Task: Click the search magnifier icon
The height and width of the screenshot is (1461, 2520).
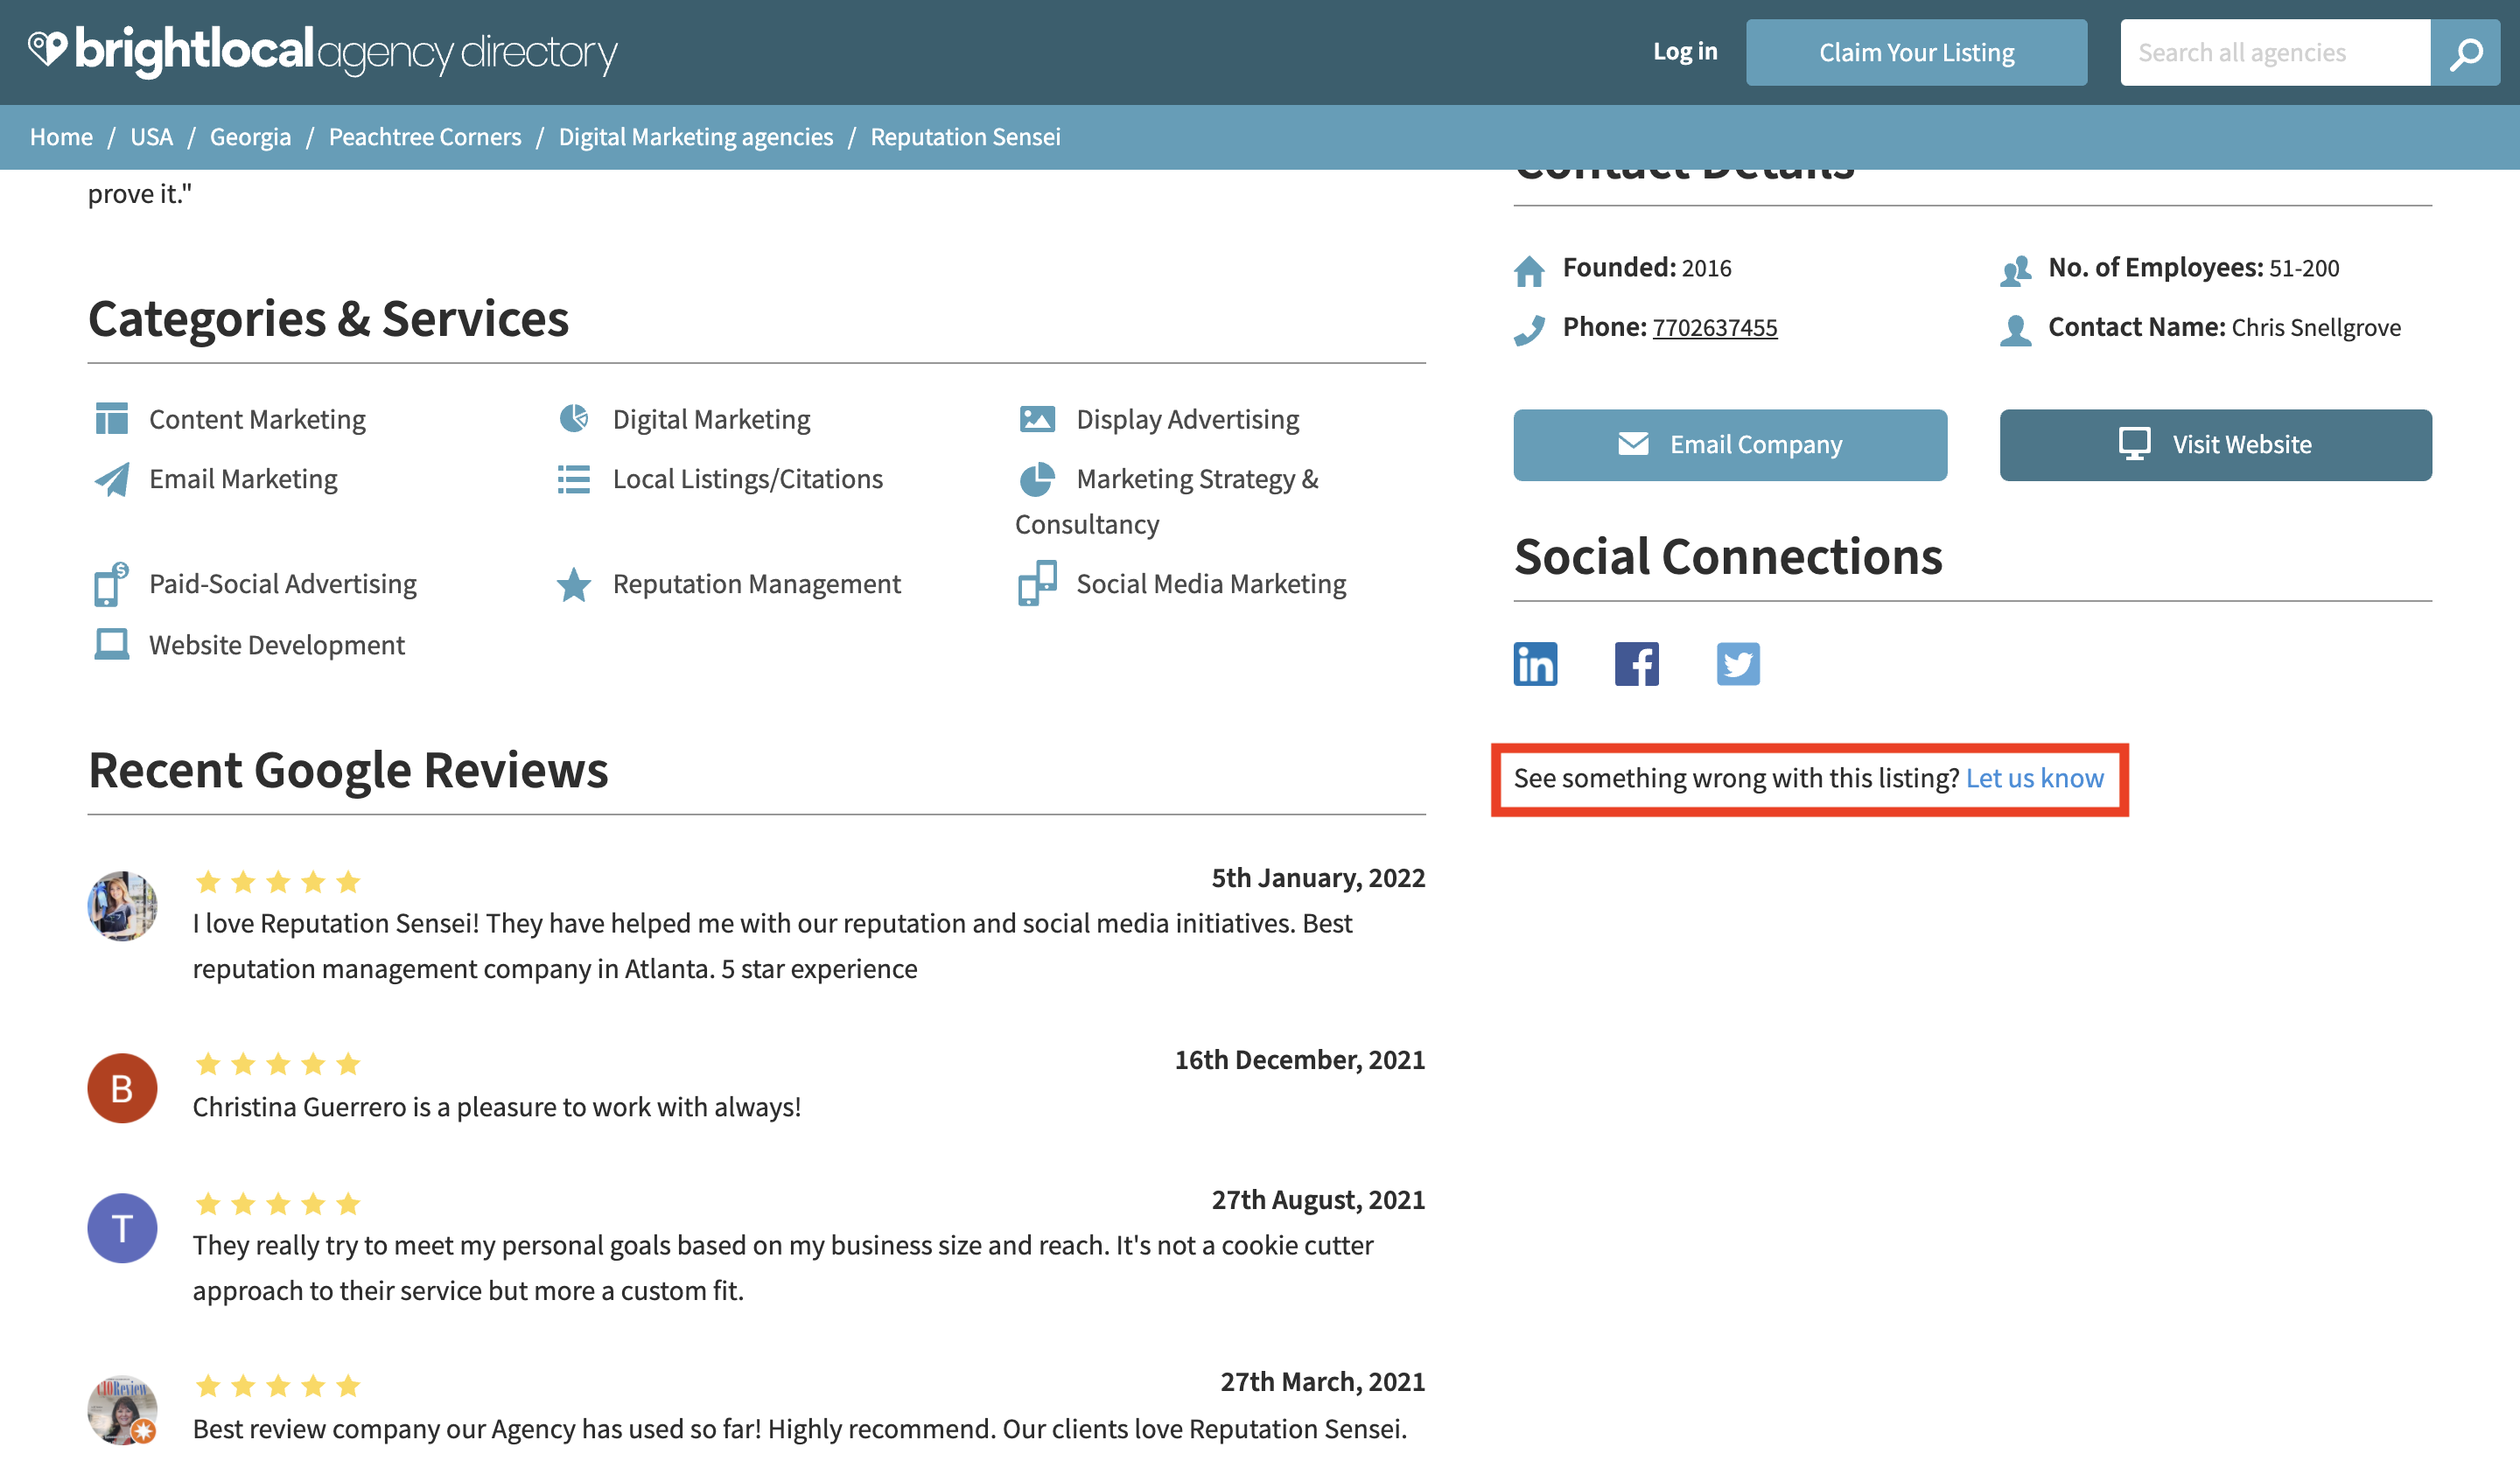Action: (x=2465, y=53)
